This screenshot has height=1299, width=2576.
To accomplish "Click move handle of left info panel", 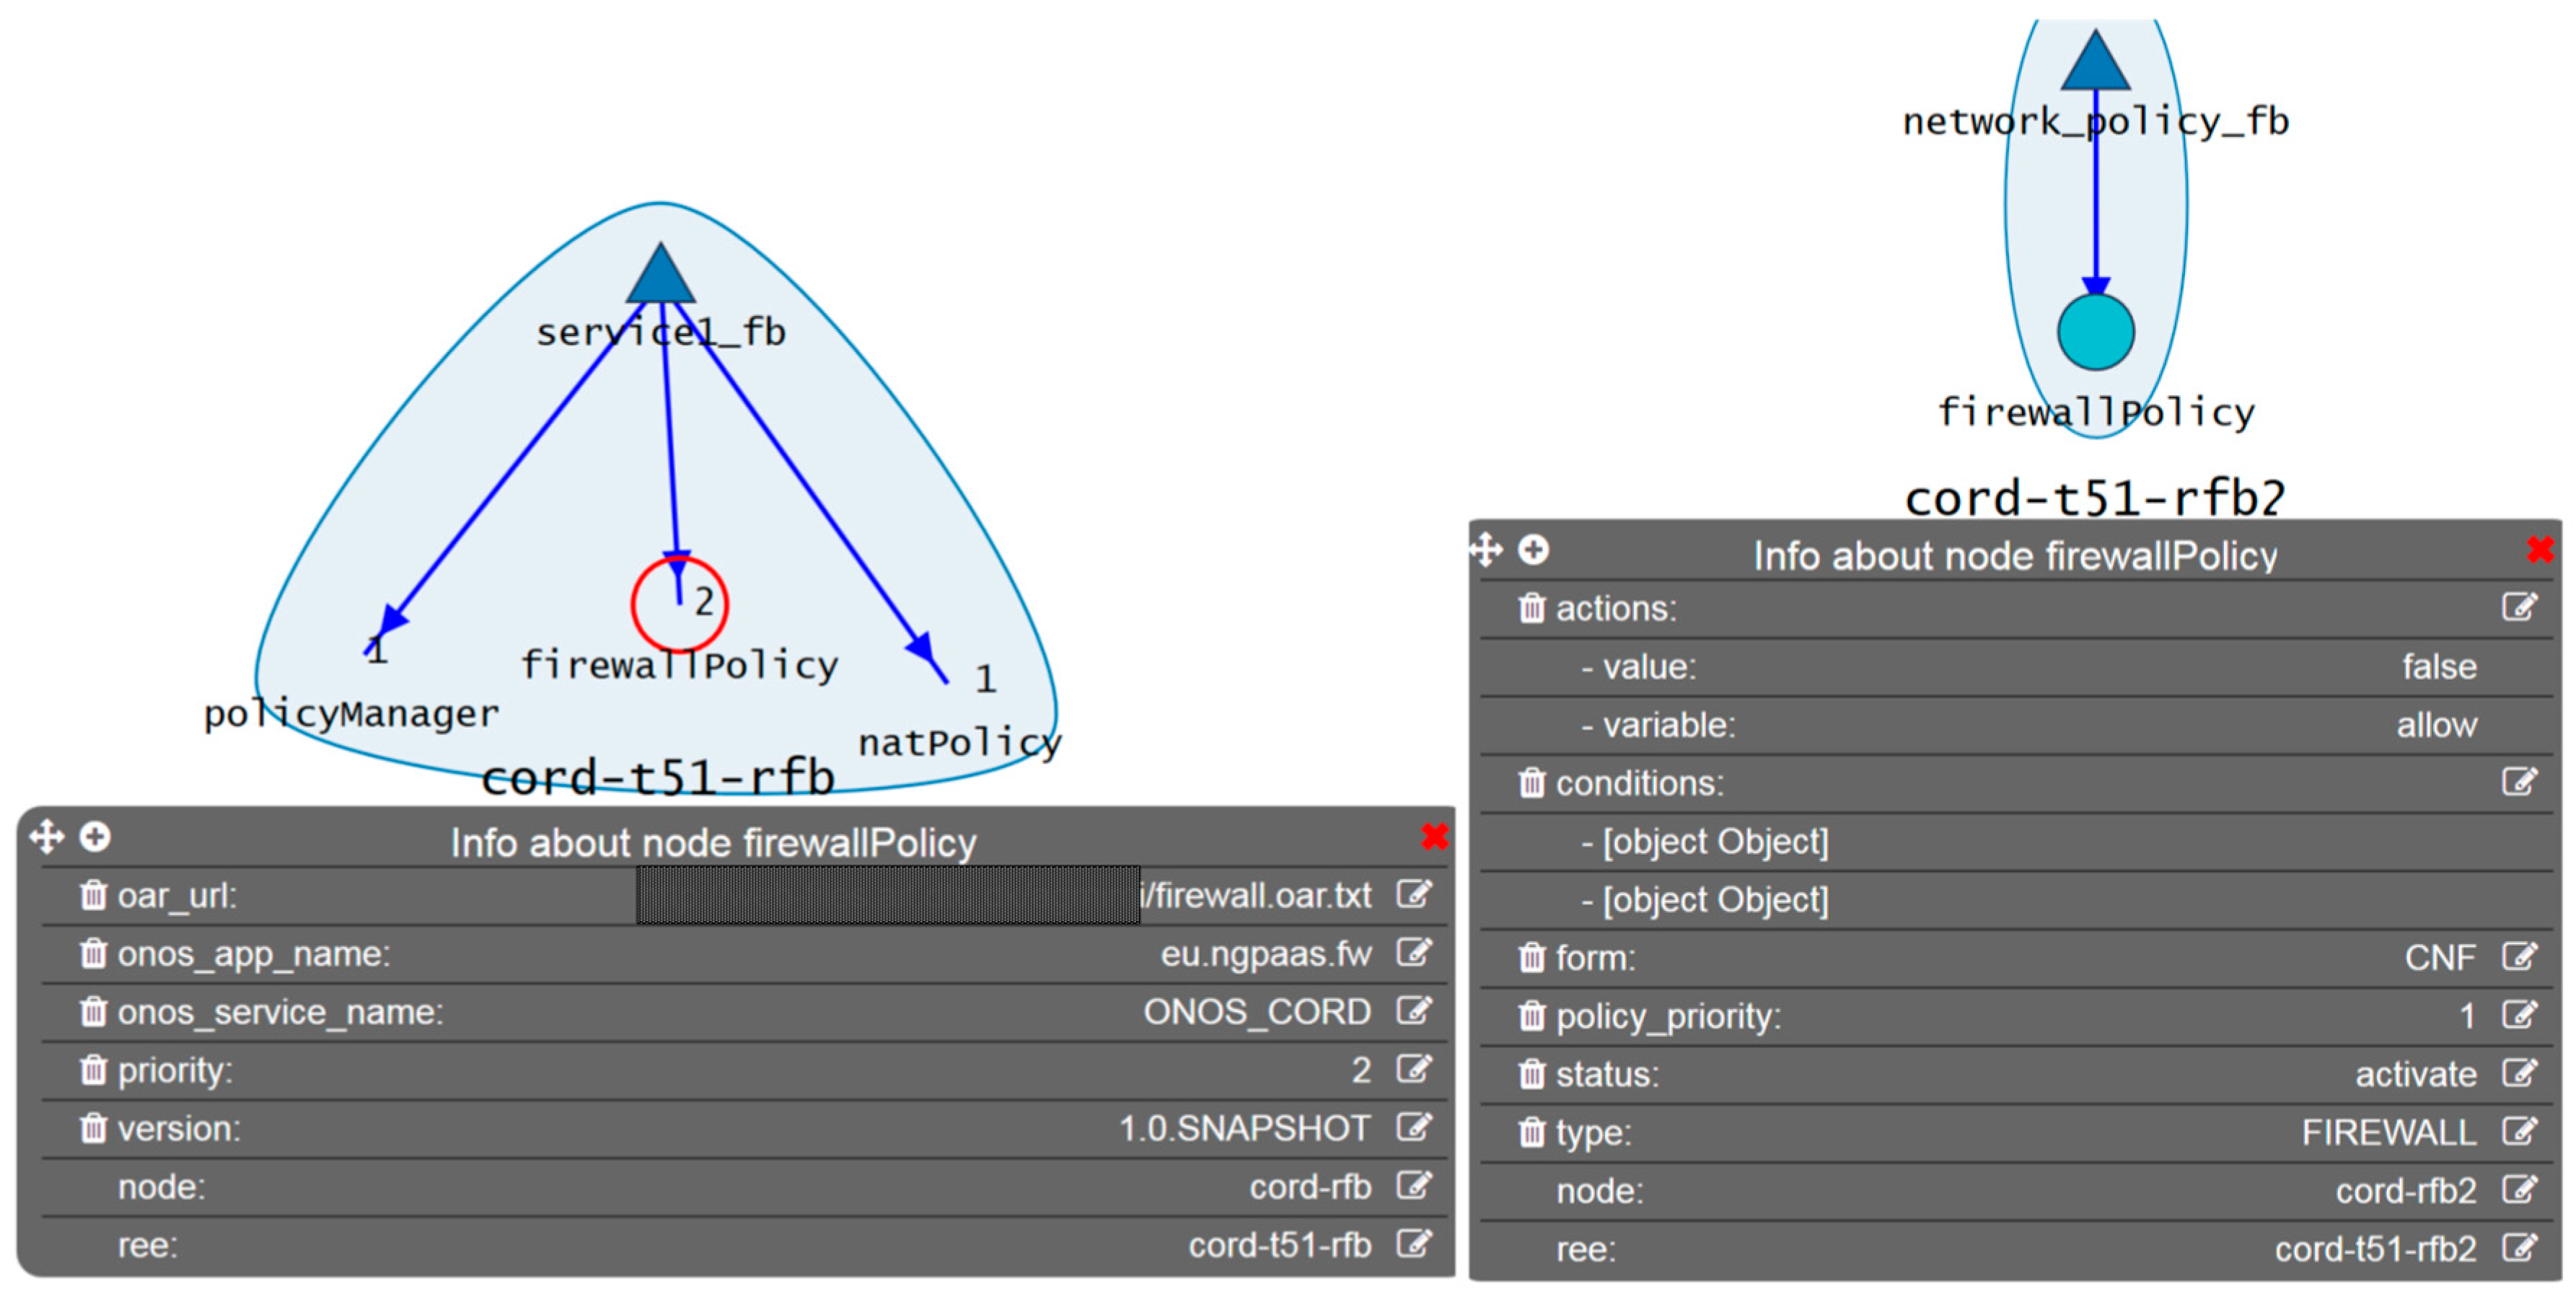I will click(x=46, y=836).
